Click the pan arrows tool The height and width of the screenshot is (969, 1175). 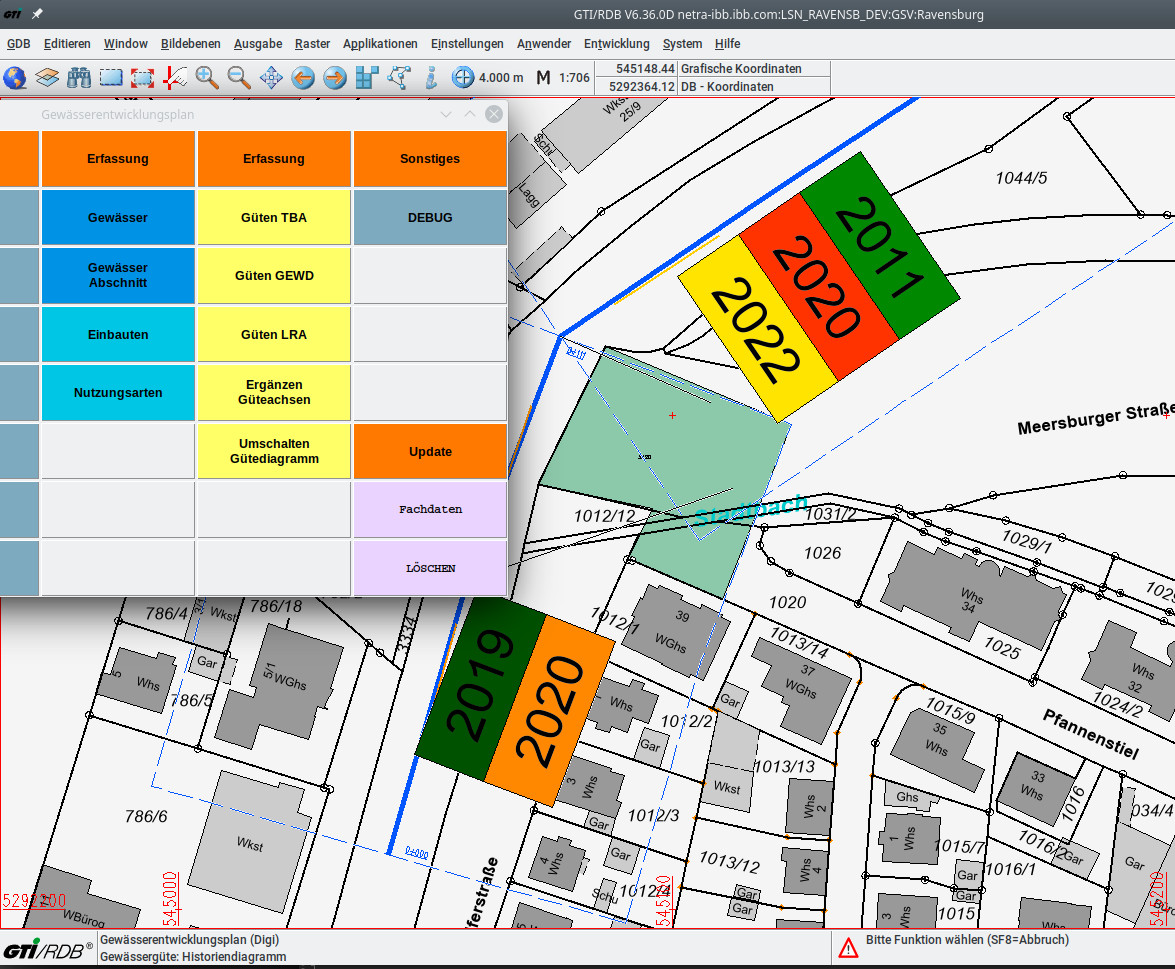click(x=271, y=77)
